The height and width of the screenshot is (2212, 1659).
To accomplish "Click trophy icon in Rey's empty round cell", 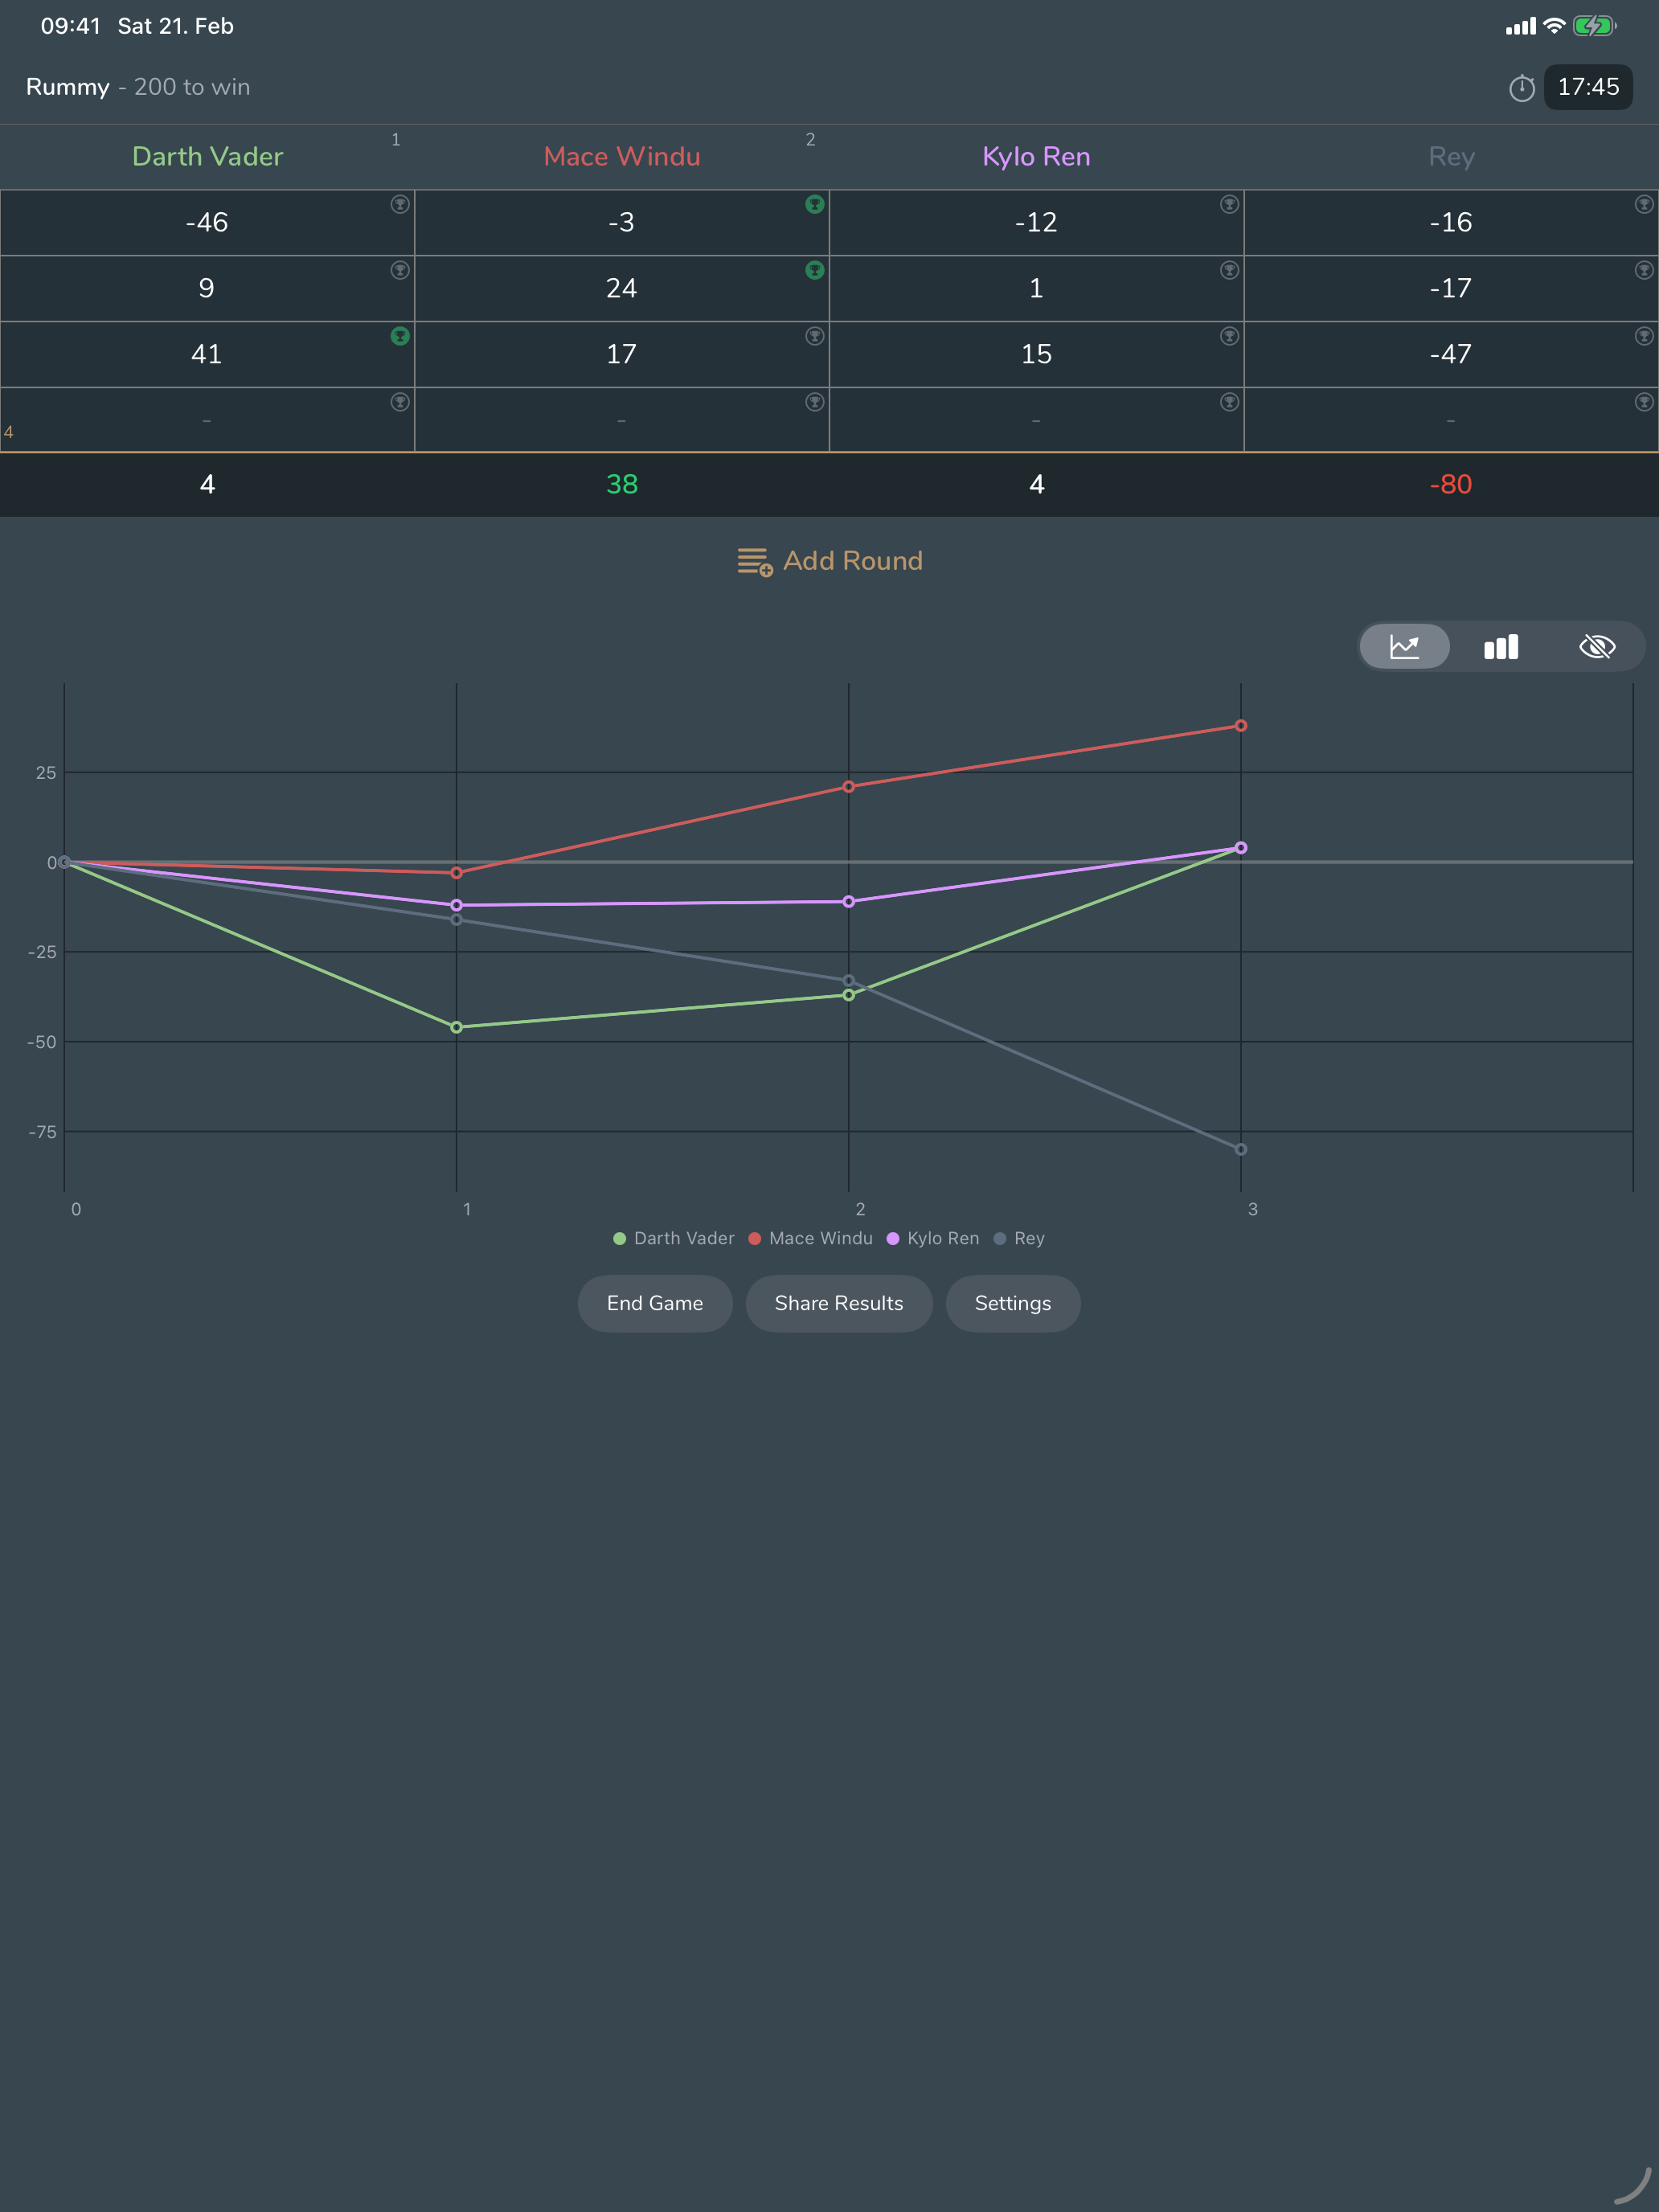I will coord(1643,402).
